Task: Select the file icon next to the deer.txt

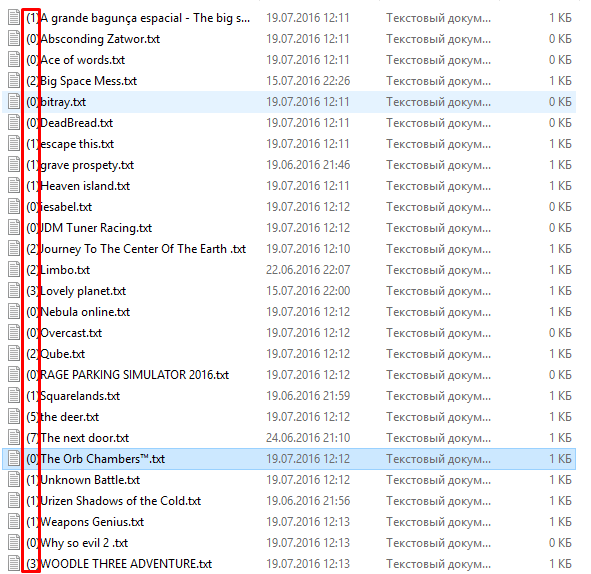Action: point(14,417)
